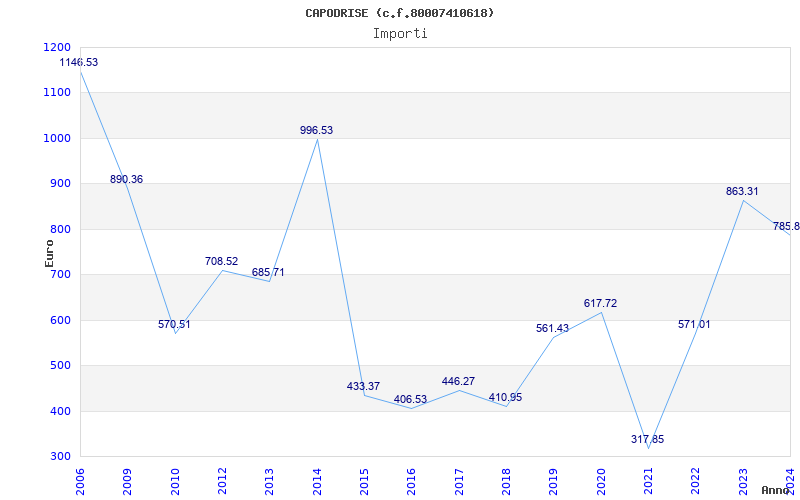This screenshot has height=500, width=800.
Task: Click the 2015 x-axis year label
Action: [x=364, y=482]
